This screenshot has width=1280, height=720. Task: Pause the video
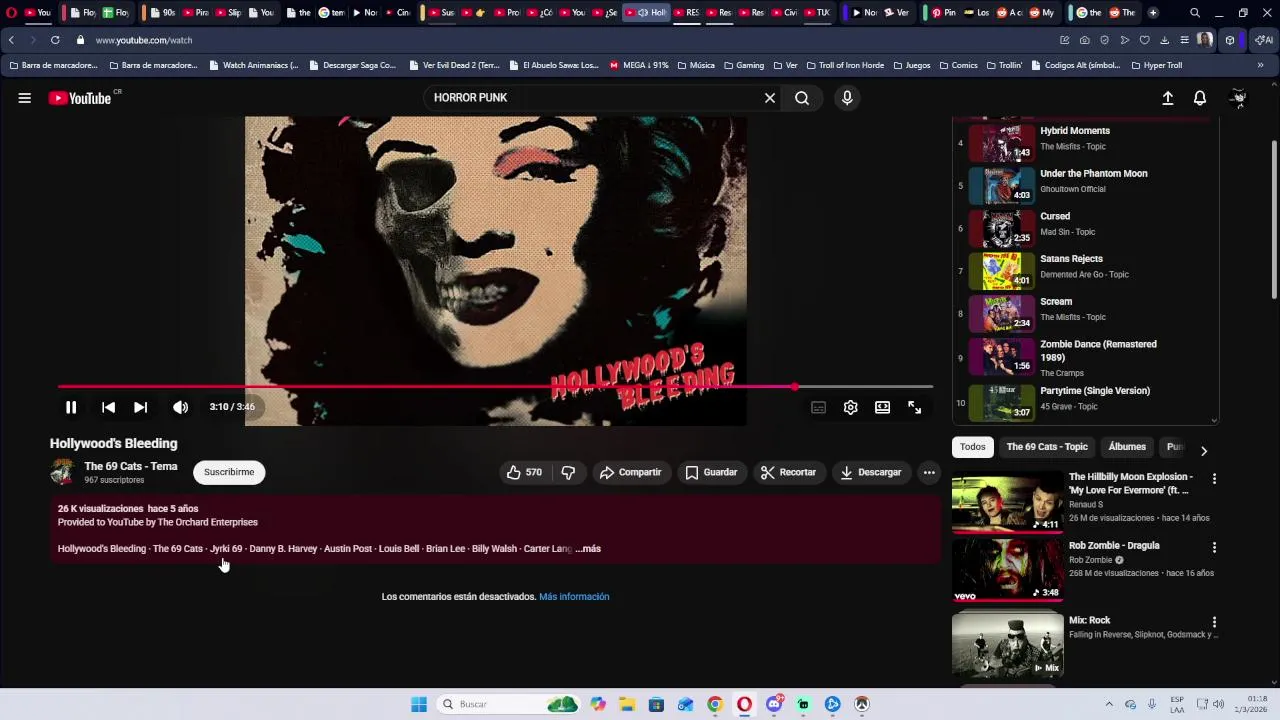71,407
